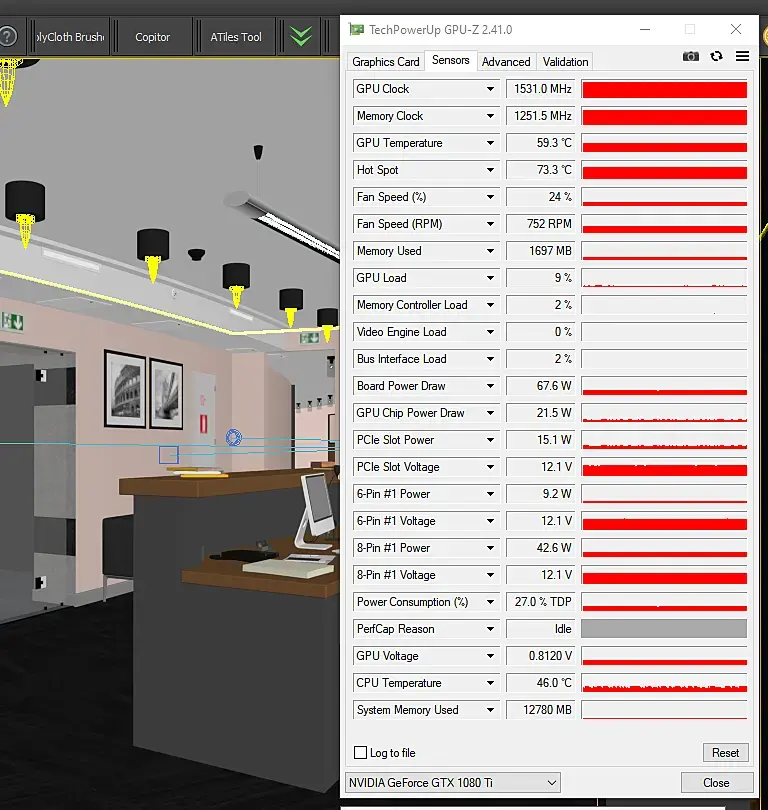Screen dimensions: 768x810
Task: Open the Board Power Draw dropdown
Action: click(490, 386)
